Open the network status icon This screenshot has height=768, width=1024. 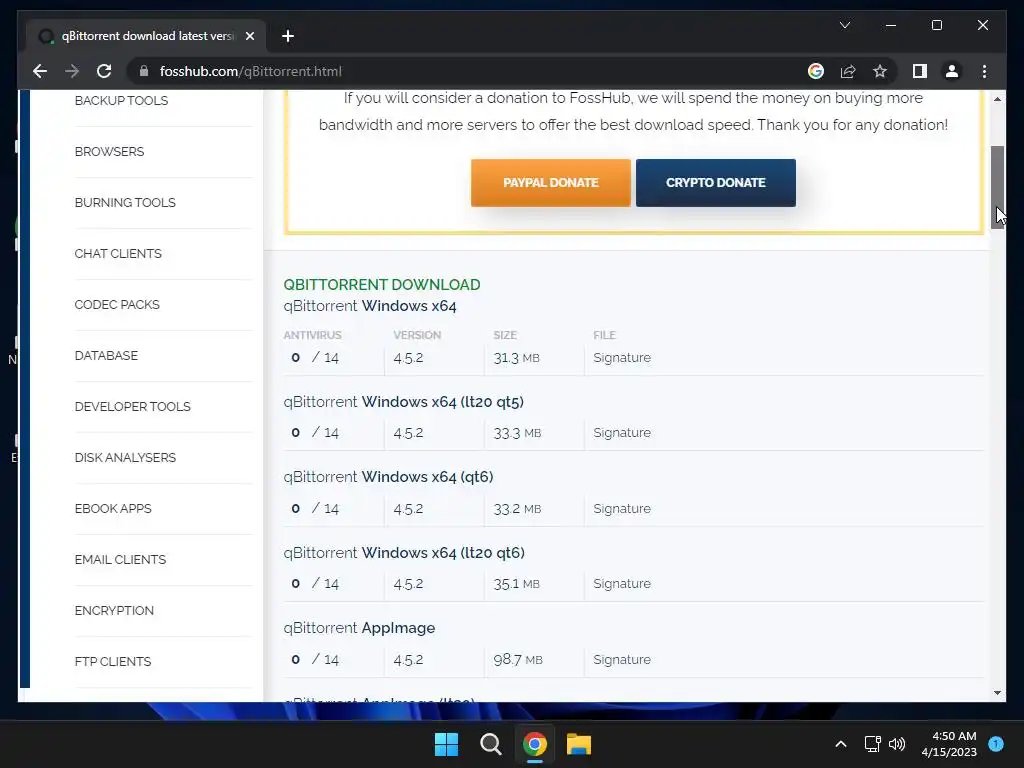[x=872, y=744]
